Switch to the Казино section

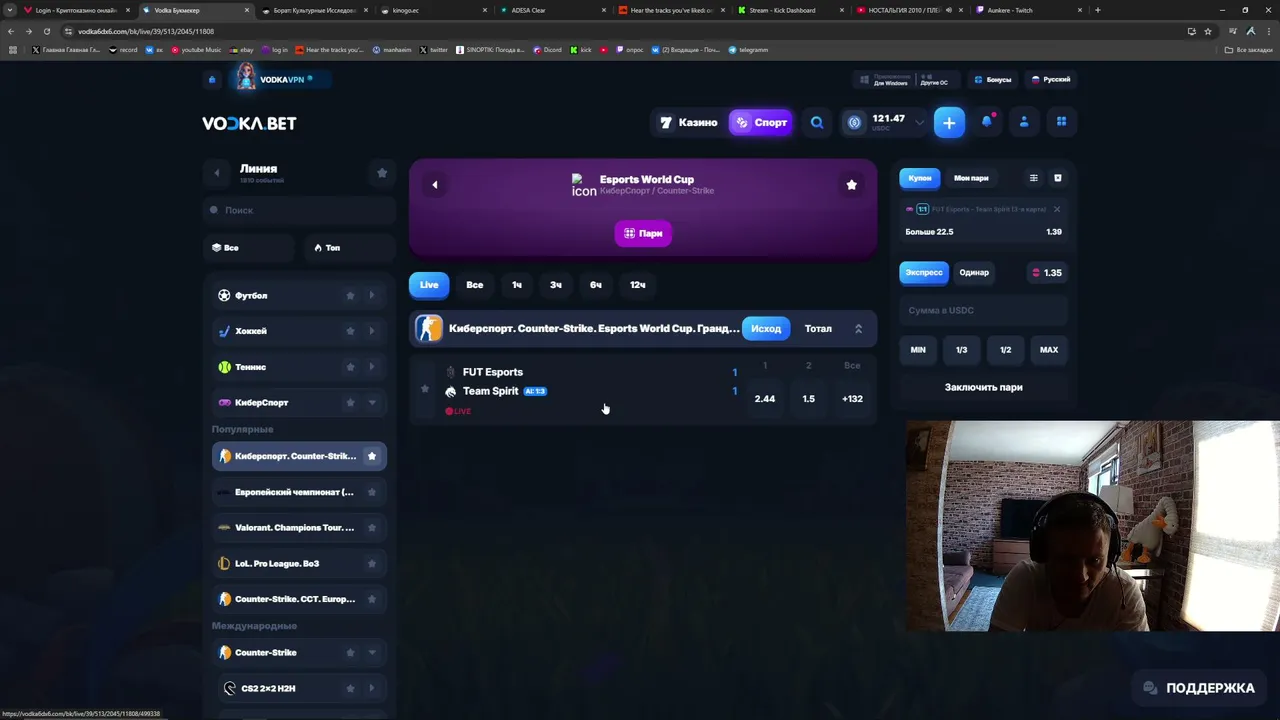pyautogui.click(x=689, y=123)
